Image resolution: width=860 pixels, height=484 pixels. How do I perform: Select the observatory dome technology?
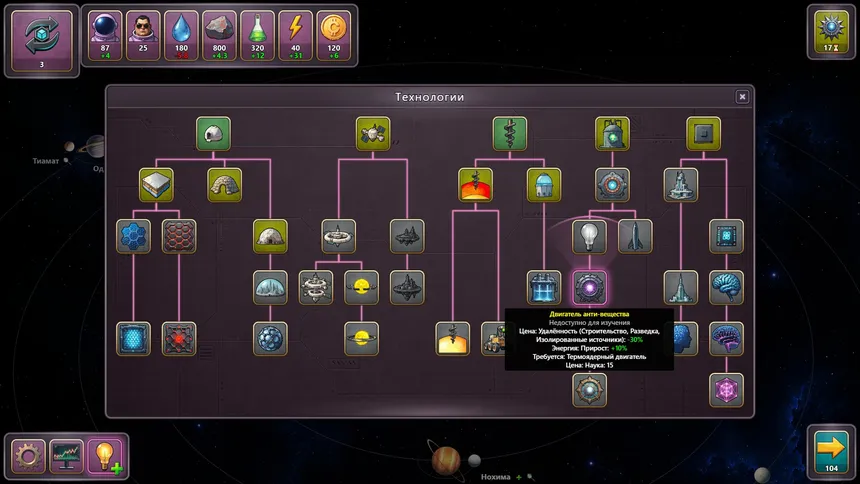[544, 185]
